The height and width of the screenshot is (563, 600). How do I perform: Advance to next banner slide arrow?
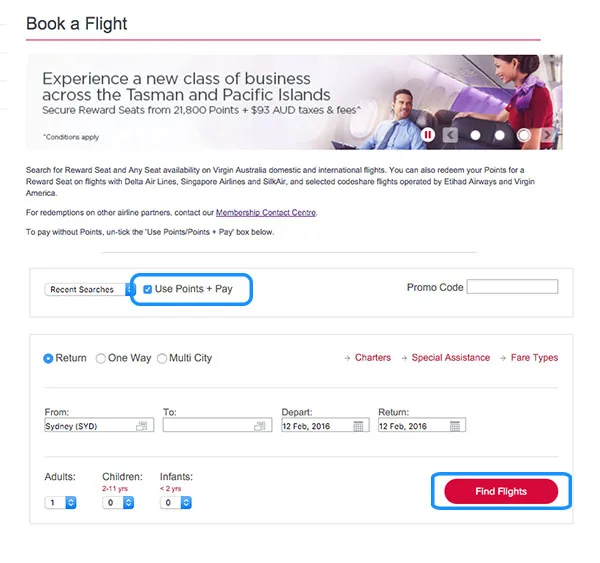pos(548,134)
